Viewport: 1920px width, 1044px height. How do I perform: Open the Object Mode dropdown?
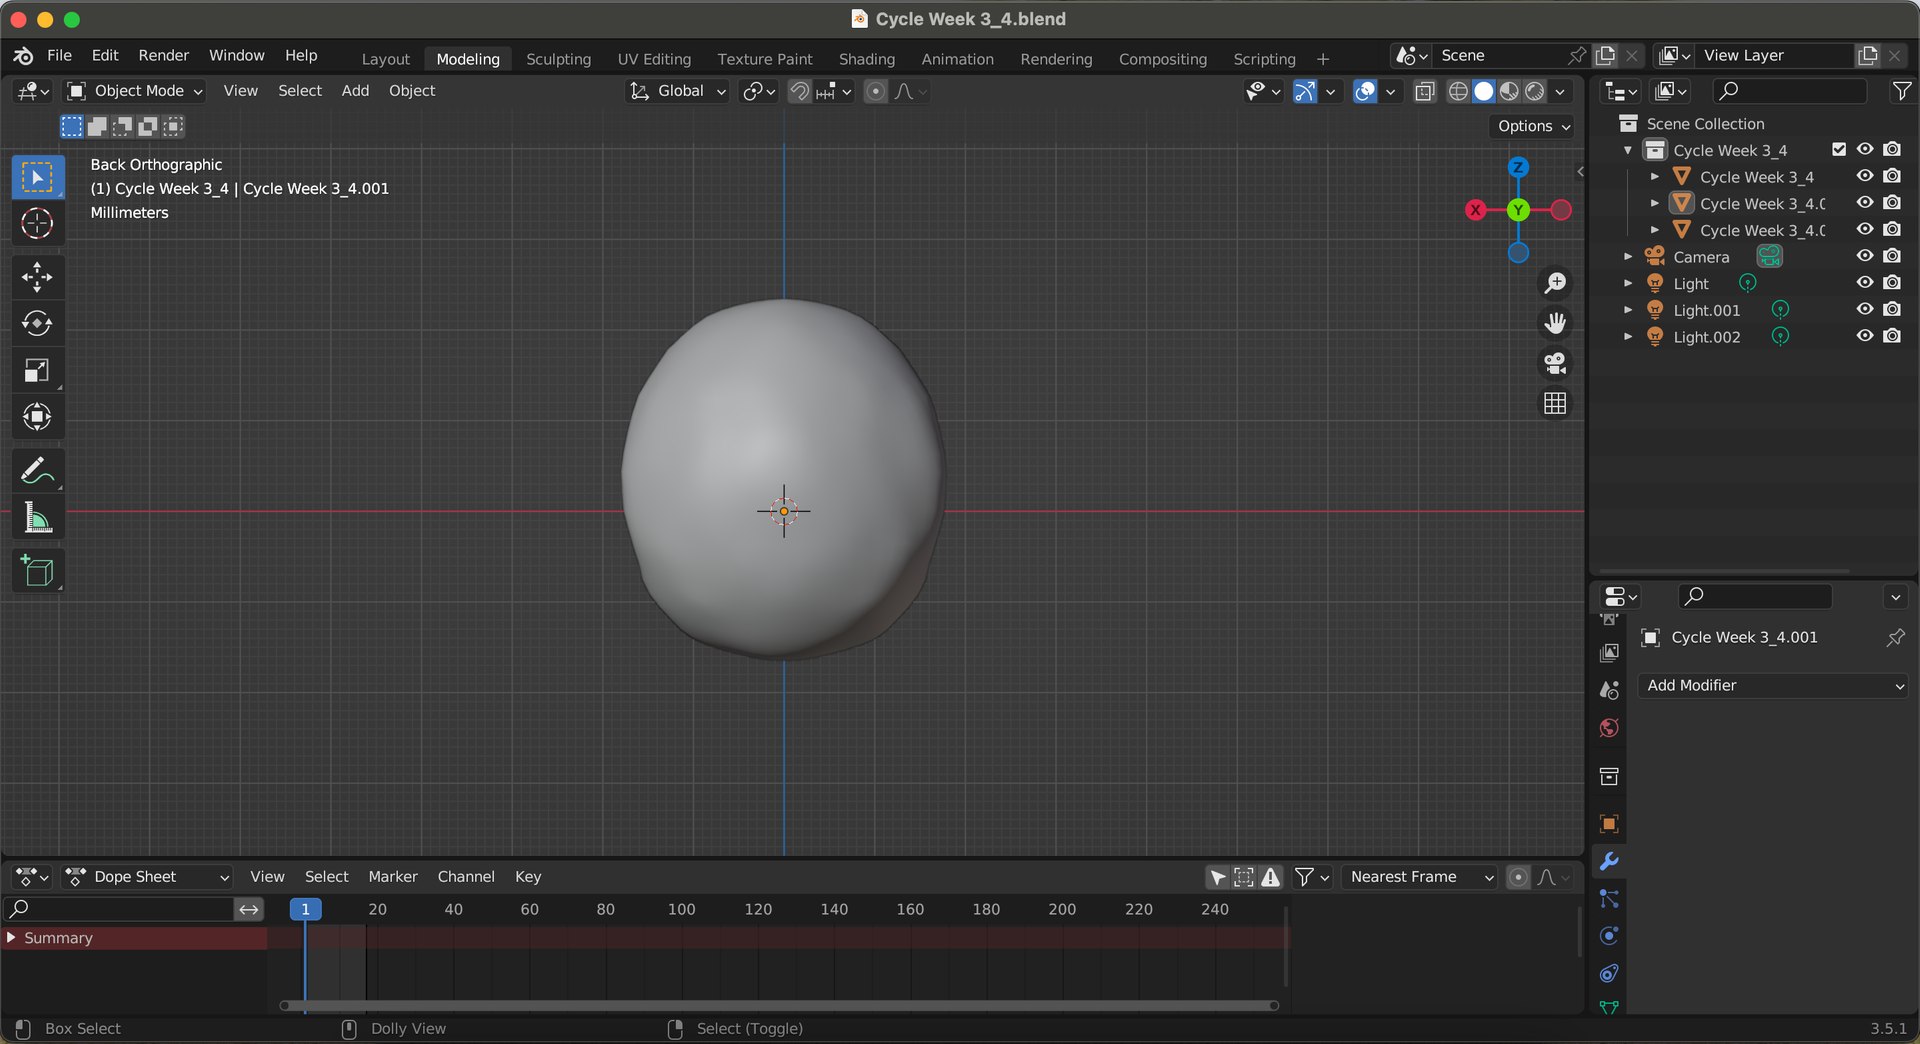(x=135, y=91)
